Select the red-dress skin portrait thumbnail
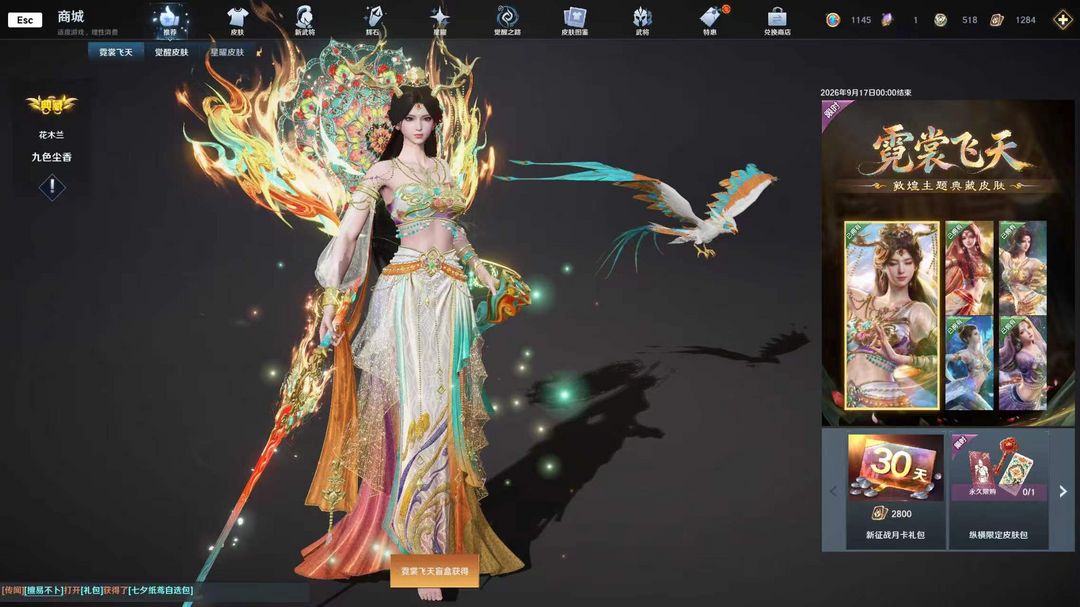Screen dimensions: 1080x607 (969, 267)
